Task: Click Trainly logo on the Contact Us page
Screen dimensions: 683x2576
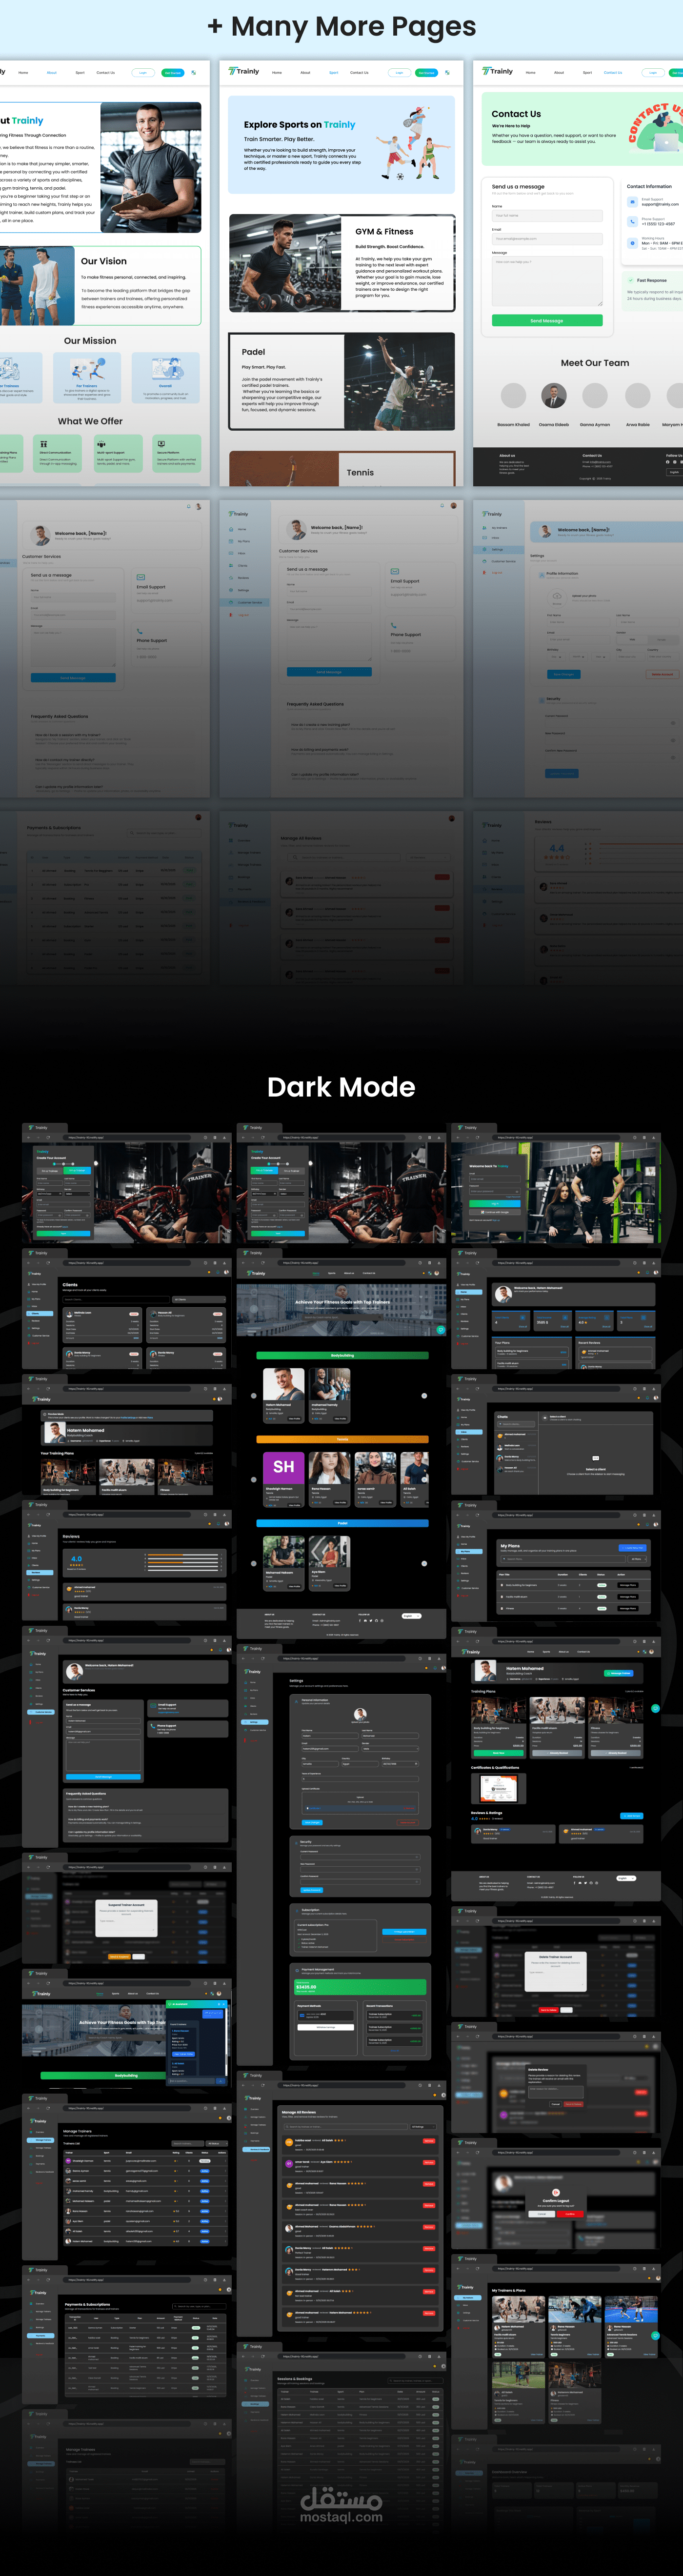Action: [x=497, y=72]
